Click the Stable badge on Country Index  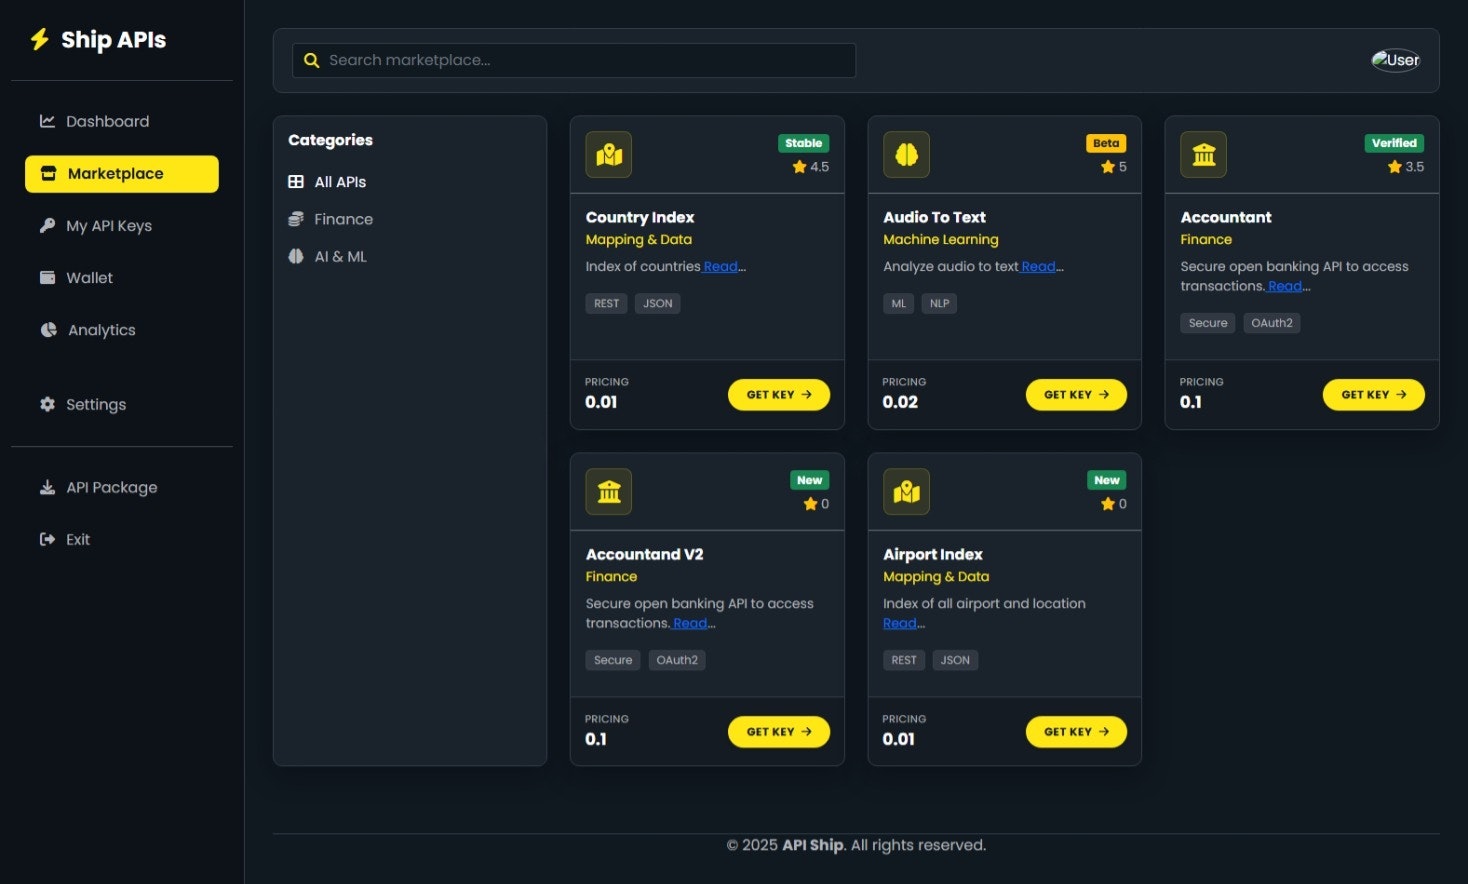click(x=803, y=143)
